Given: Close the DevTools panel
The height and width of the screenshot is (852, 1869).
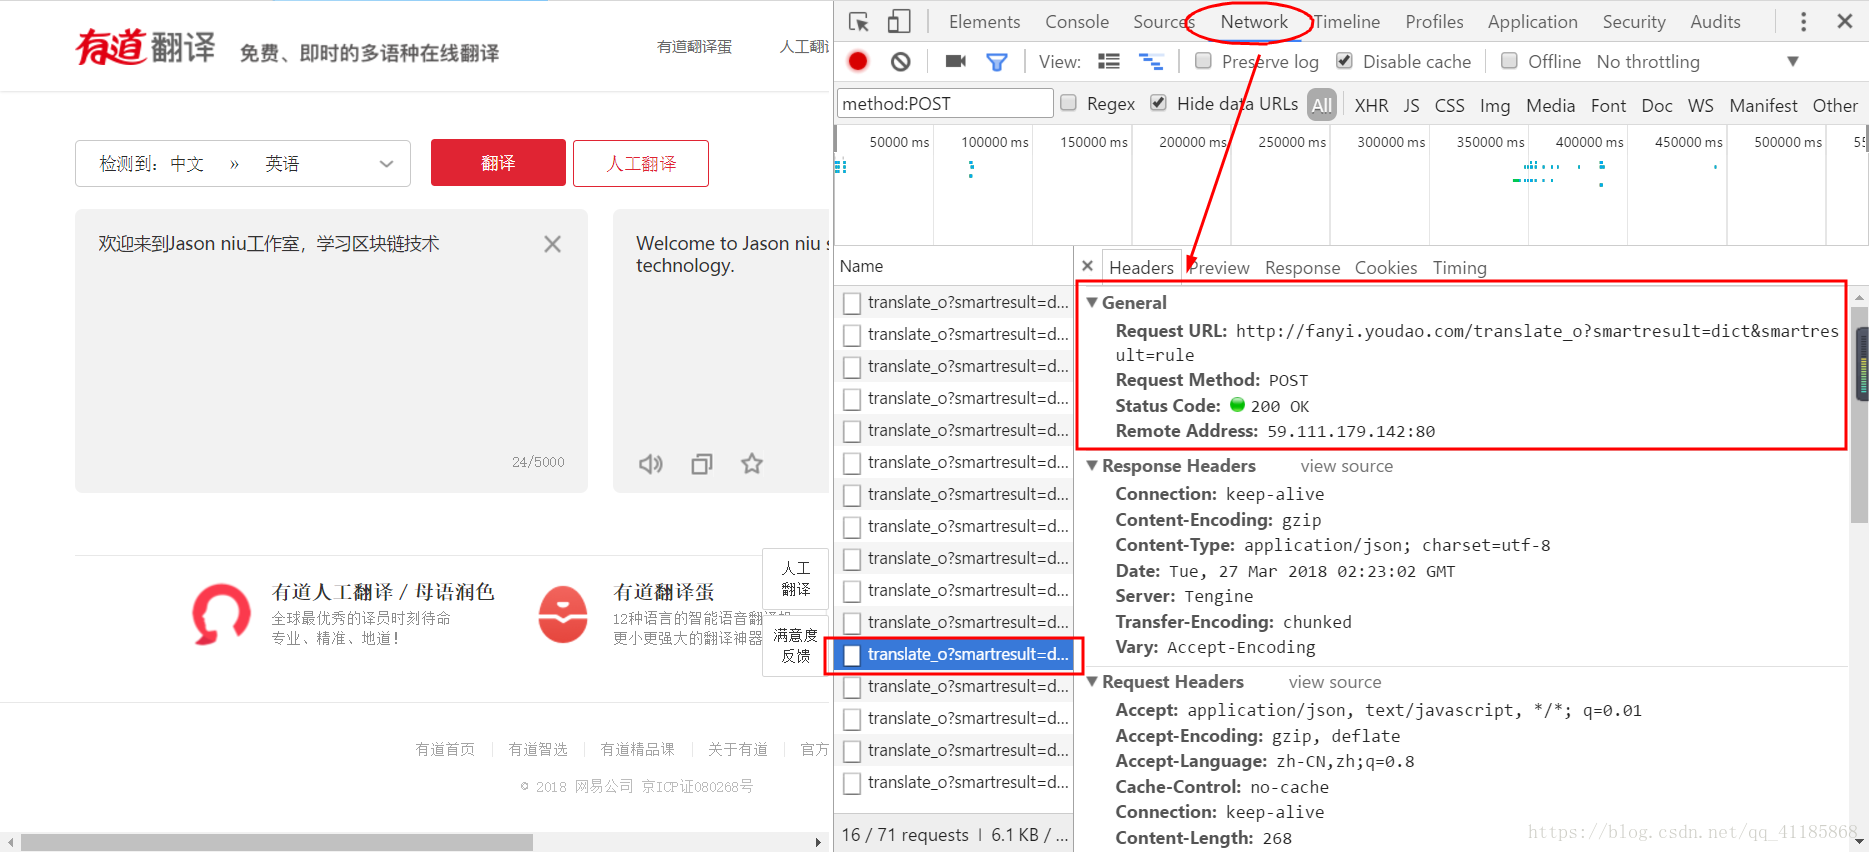Looking at the screenshot, I should click(1845, 21).
